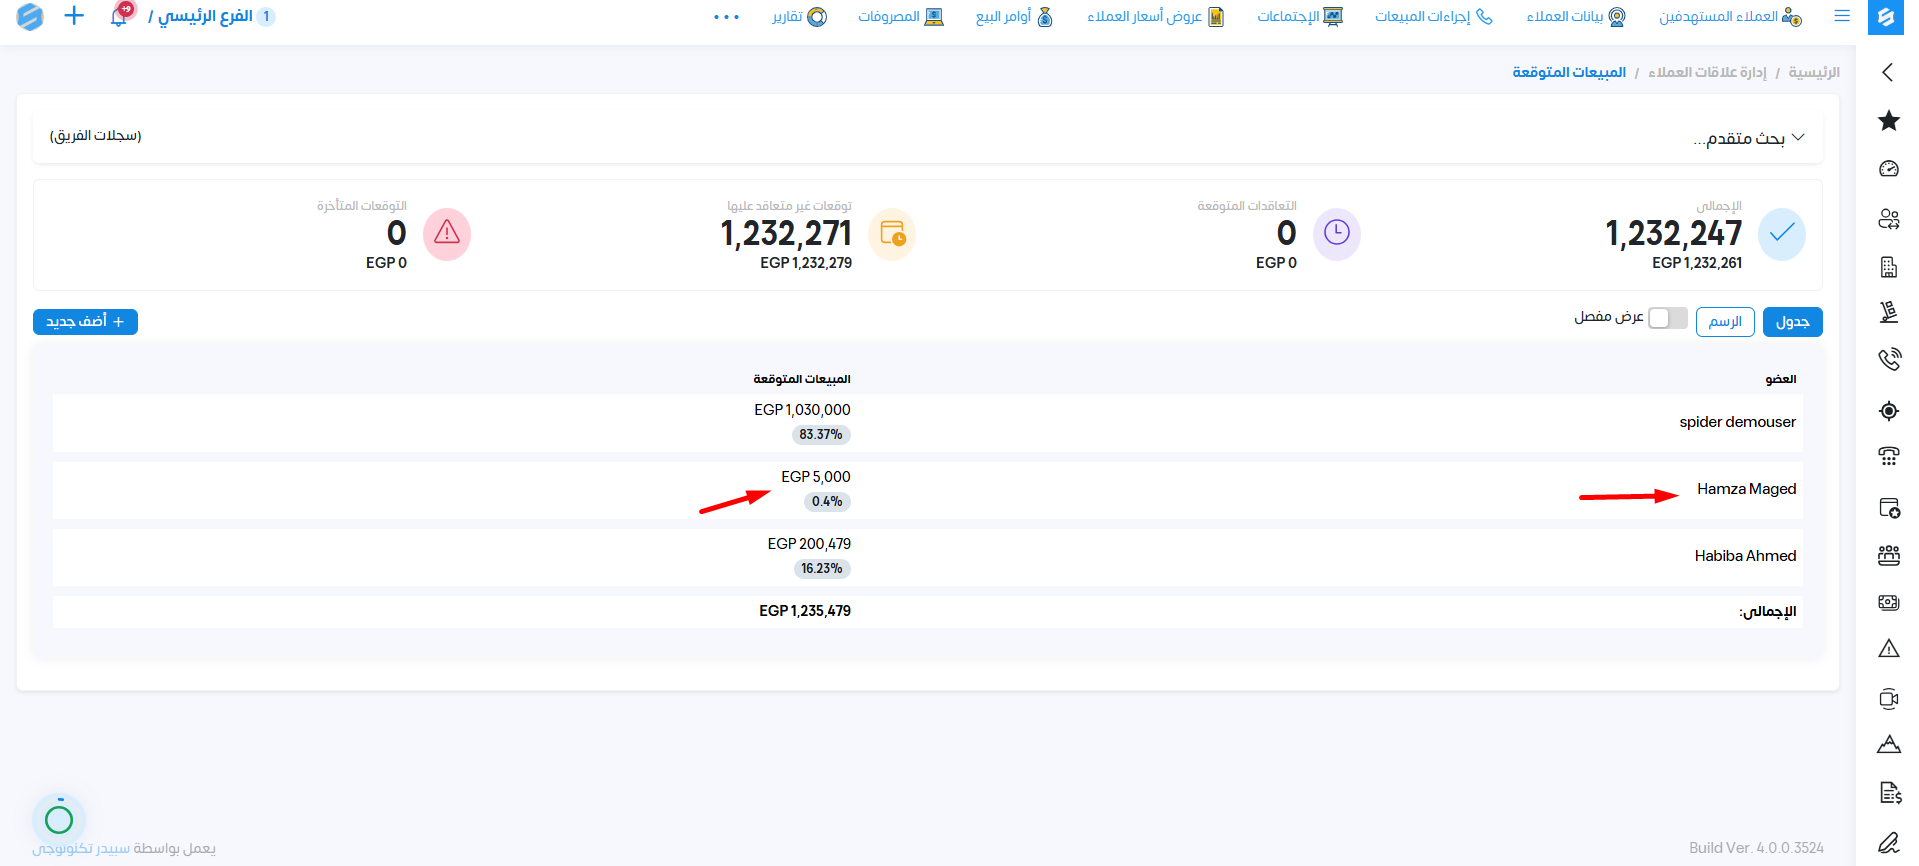Screen dimensions: 1919x866
Task: Select the Hamza Maged member name
Action: click(x=1746, y=489)
